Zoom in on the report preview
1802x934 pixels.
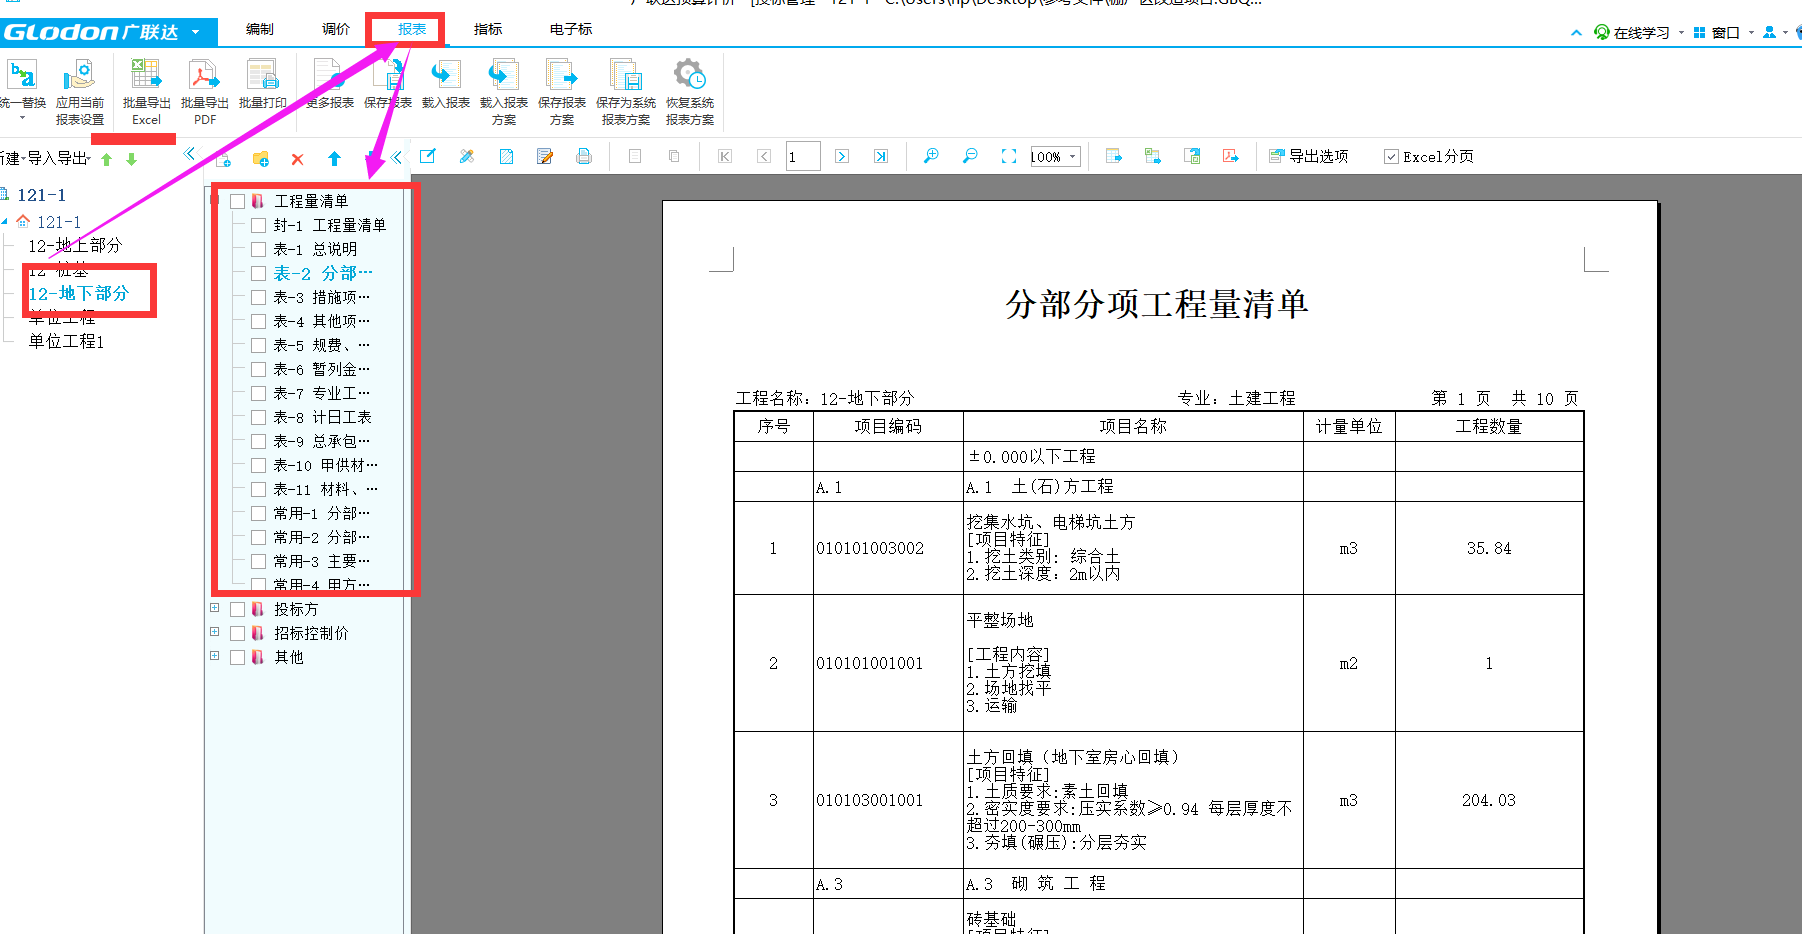pyautogui.click(x=931, y=156)
